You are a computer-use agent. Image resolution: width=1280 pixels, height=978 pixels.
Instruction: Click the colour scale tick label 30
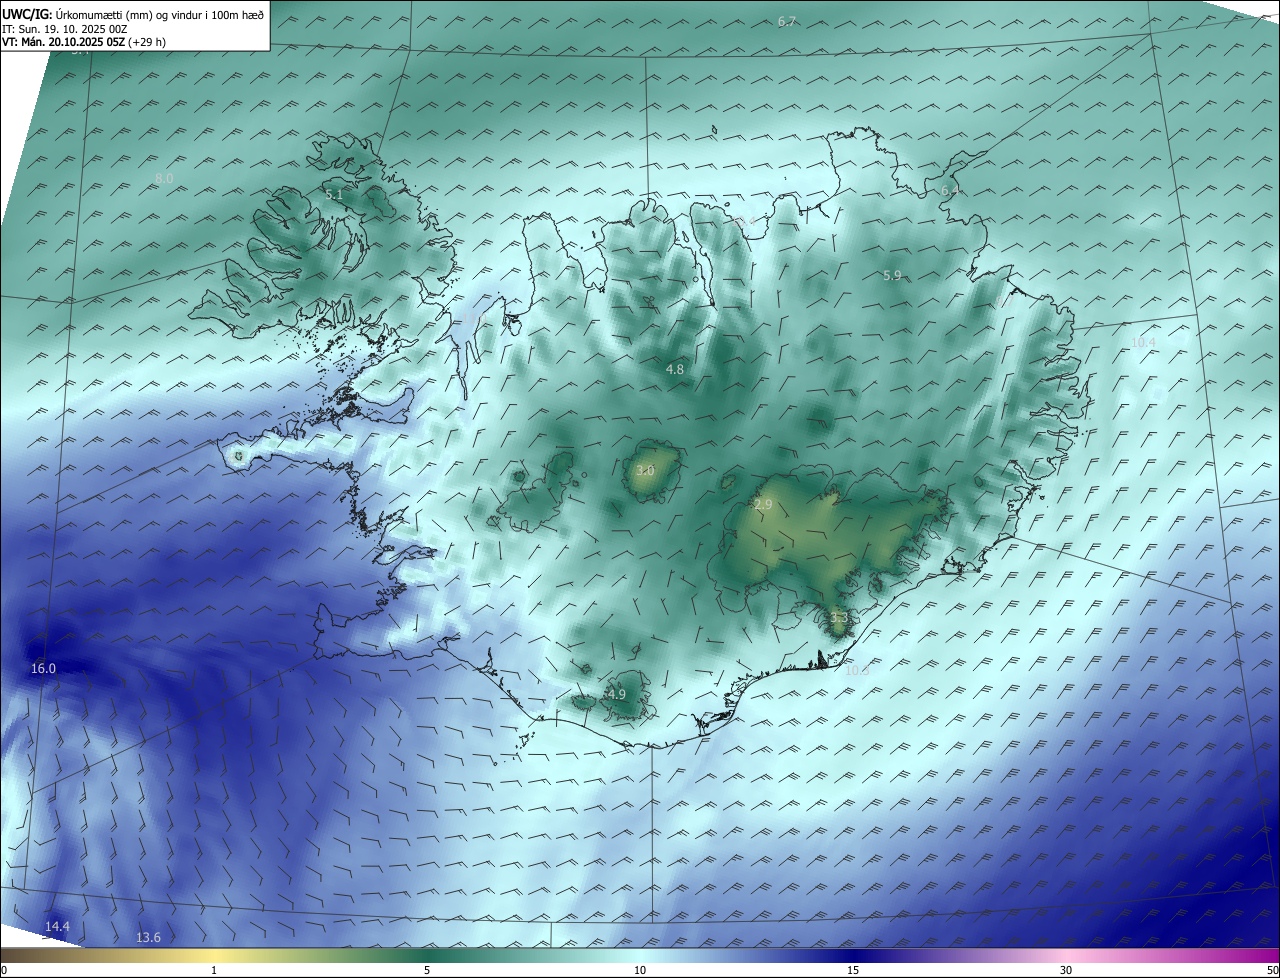point(1066,970)
